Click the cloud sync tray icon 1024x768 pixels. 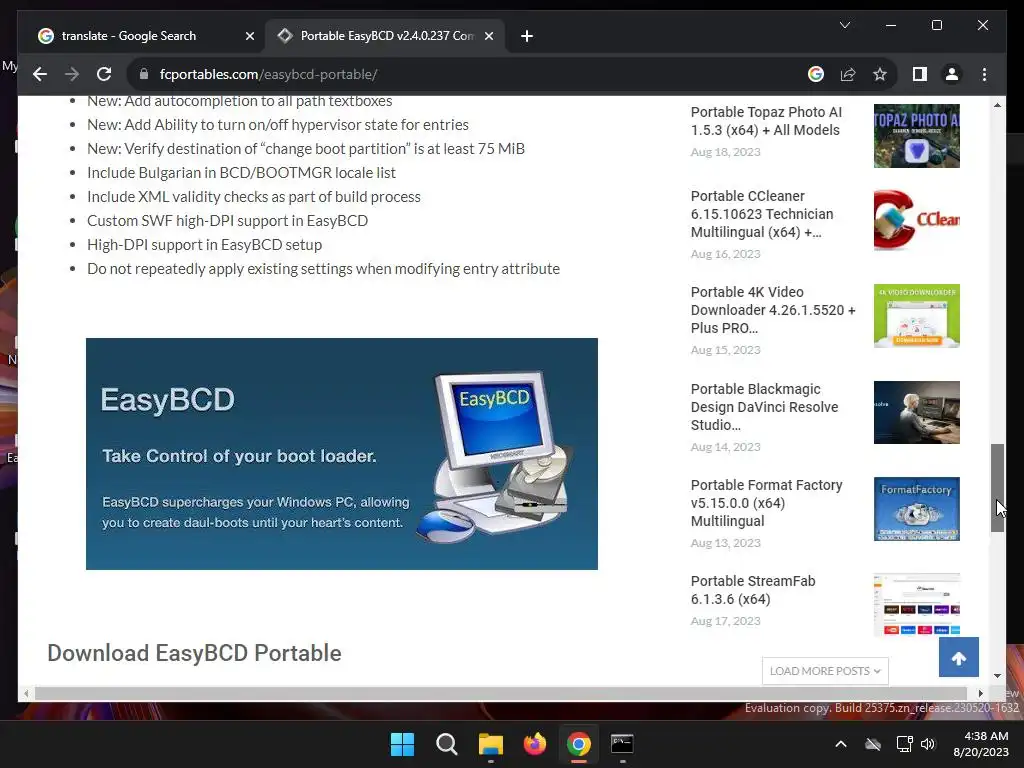point(872,744)
